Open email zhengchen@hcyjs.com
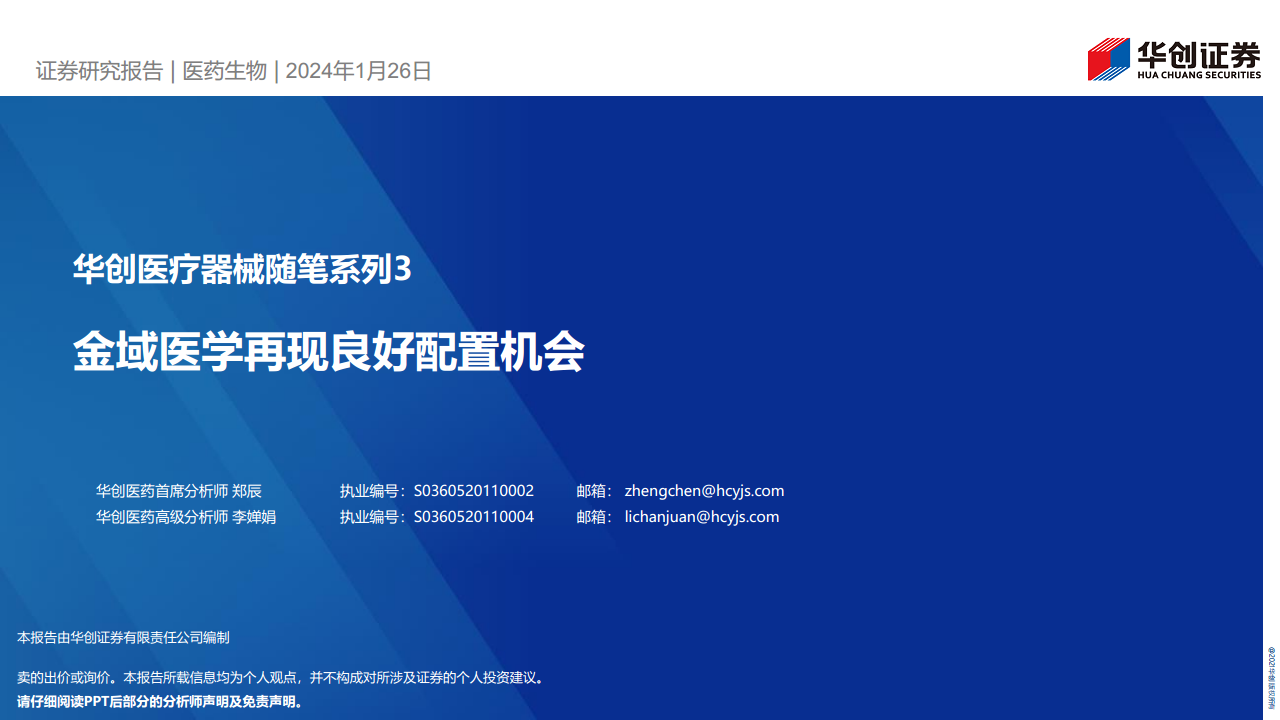The height and width of the screenshot is (720, 1280). tap(704, 491)
